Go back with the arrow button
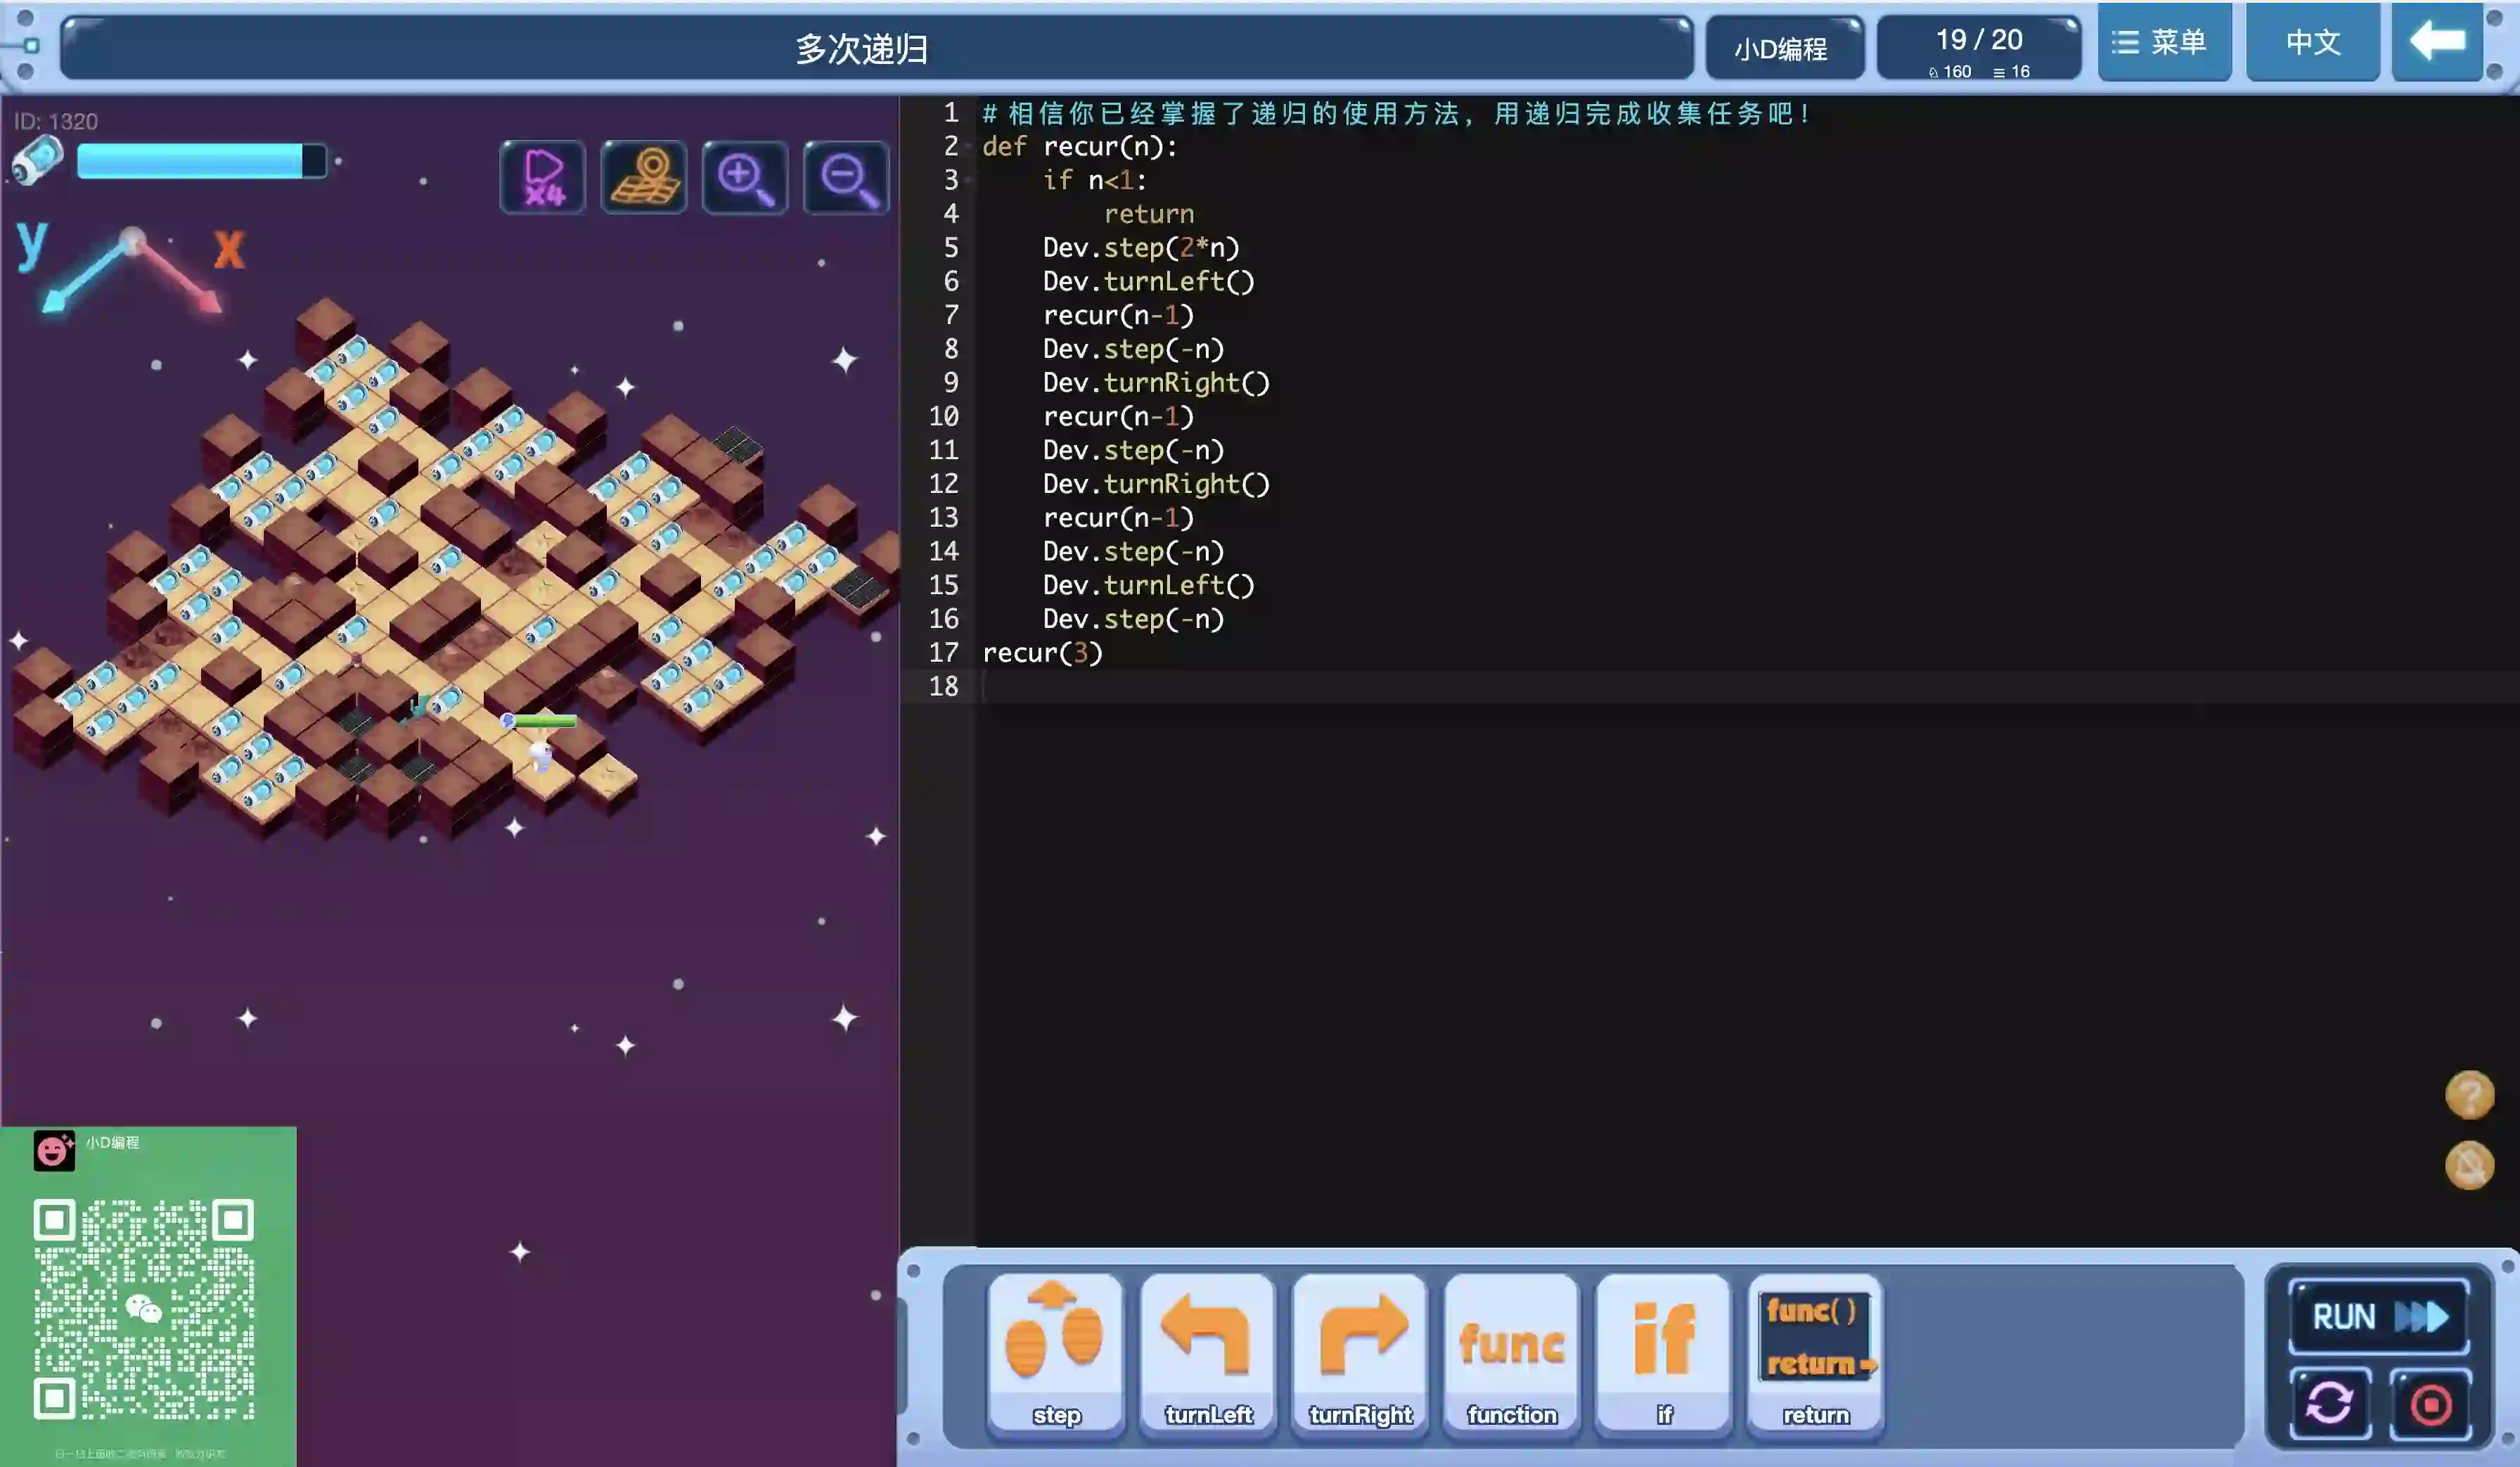This screenshot has height=1467, width=2520. pos(2437,42)
